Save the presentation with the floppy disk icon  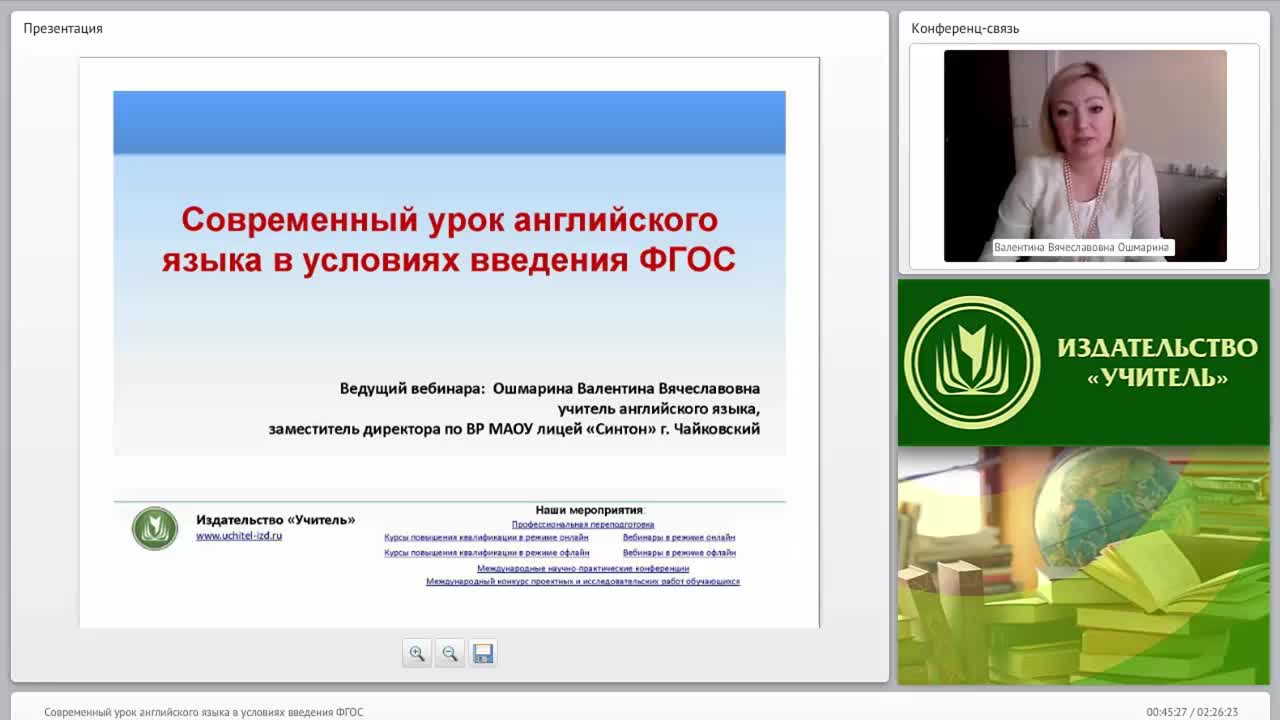point(483,653)
